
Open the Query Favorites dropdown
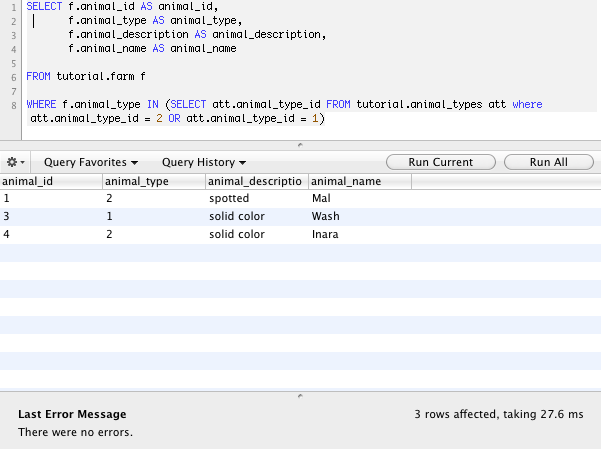click(x=91, y=163)
